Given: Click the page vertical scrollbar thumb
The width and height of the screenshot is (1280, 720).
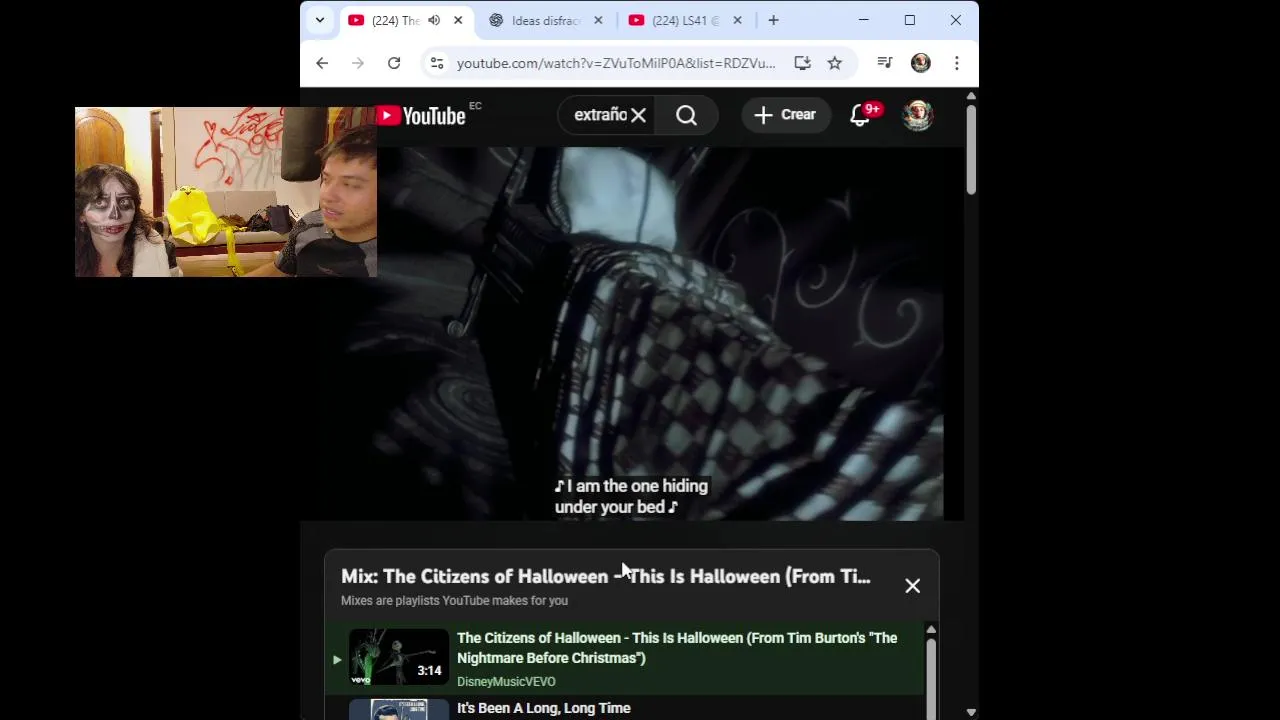Looking at the screenshot, I should pos(970,150).
